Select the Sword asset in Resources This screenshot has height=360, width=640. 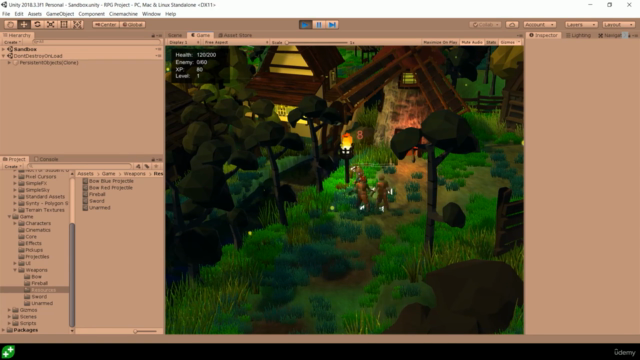93,201
